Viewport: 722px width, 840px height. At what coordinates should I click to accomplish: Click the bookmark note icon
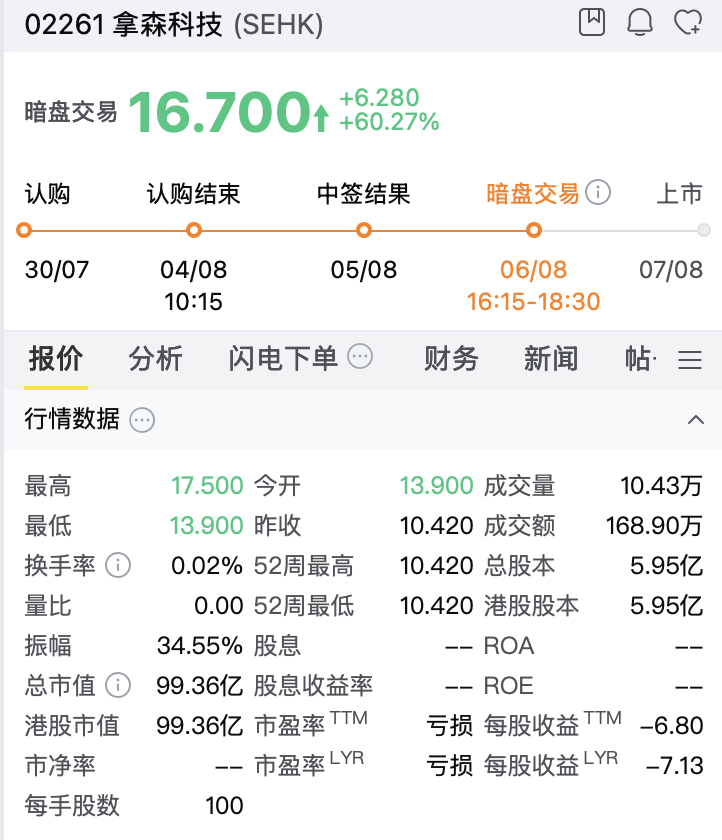592,22
